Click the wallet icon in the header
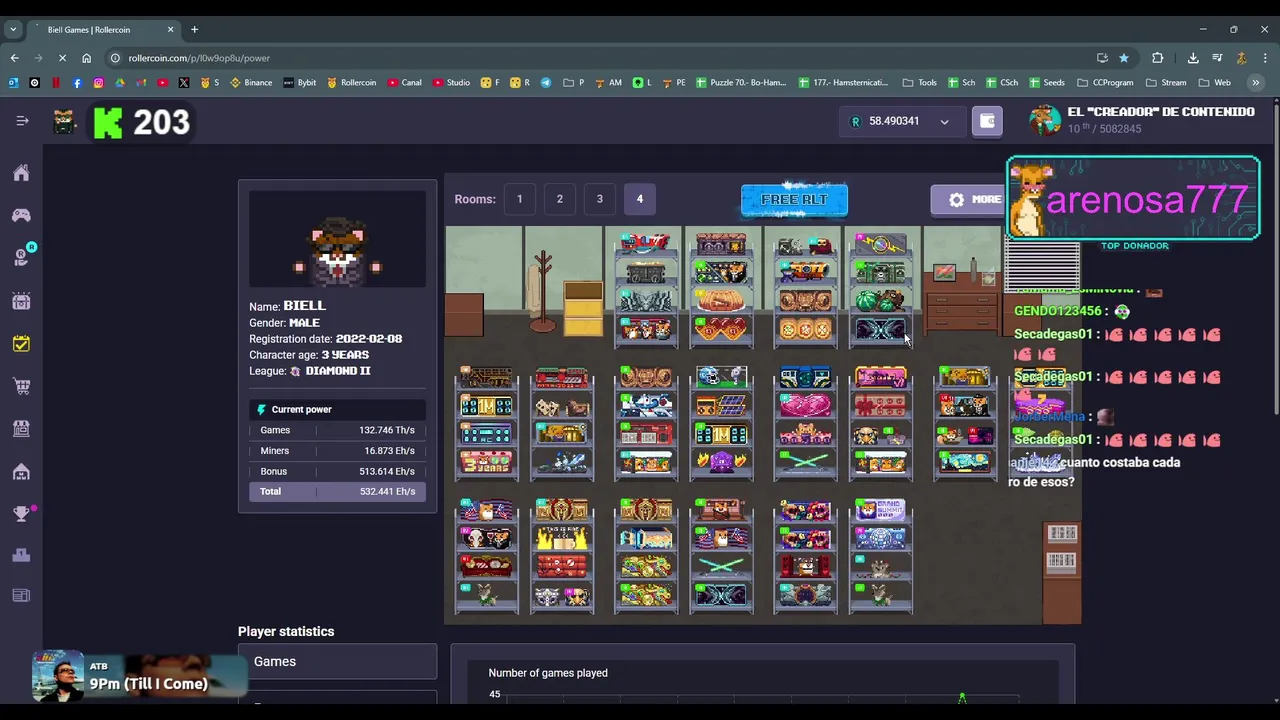Viewport: 1280px width, 720px height. [987, 121]
